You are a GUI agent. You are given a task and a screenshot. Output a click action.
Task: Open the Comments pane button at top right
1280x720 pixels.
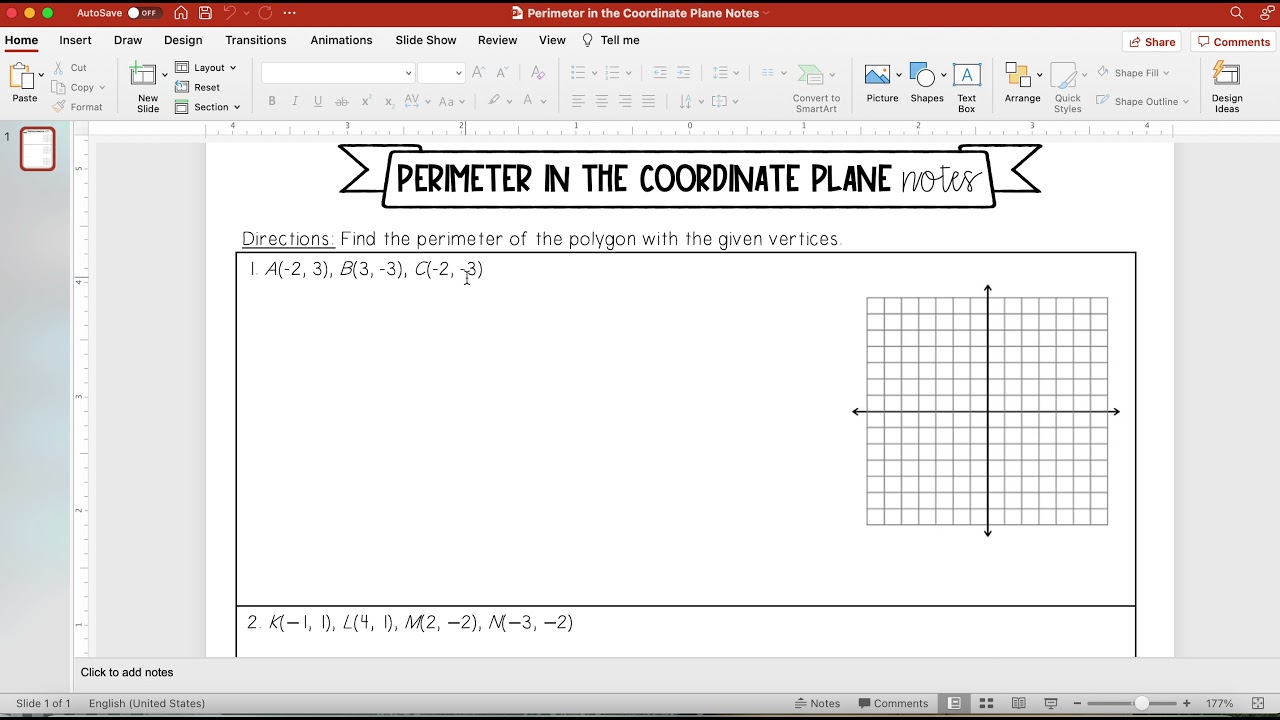click(x=1233, y=42)
